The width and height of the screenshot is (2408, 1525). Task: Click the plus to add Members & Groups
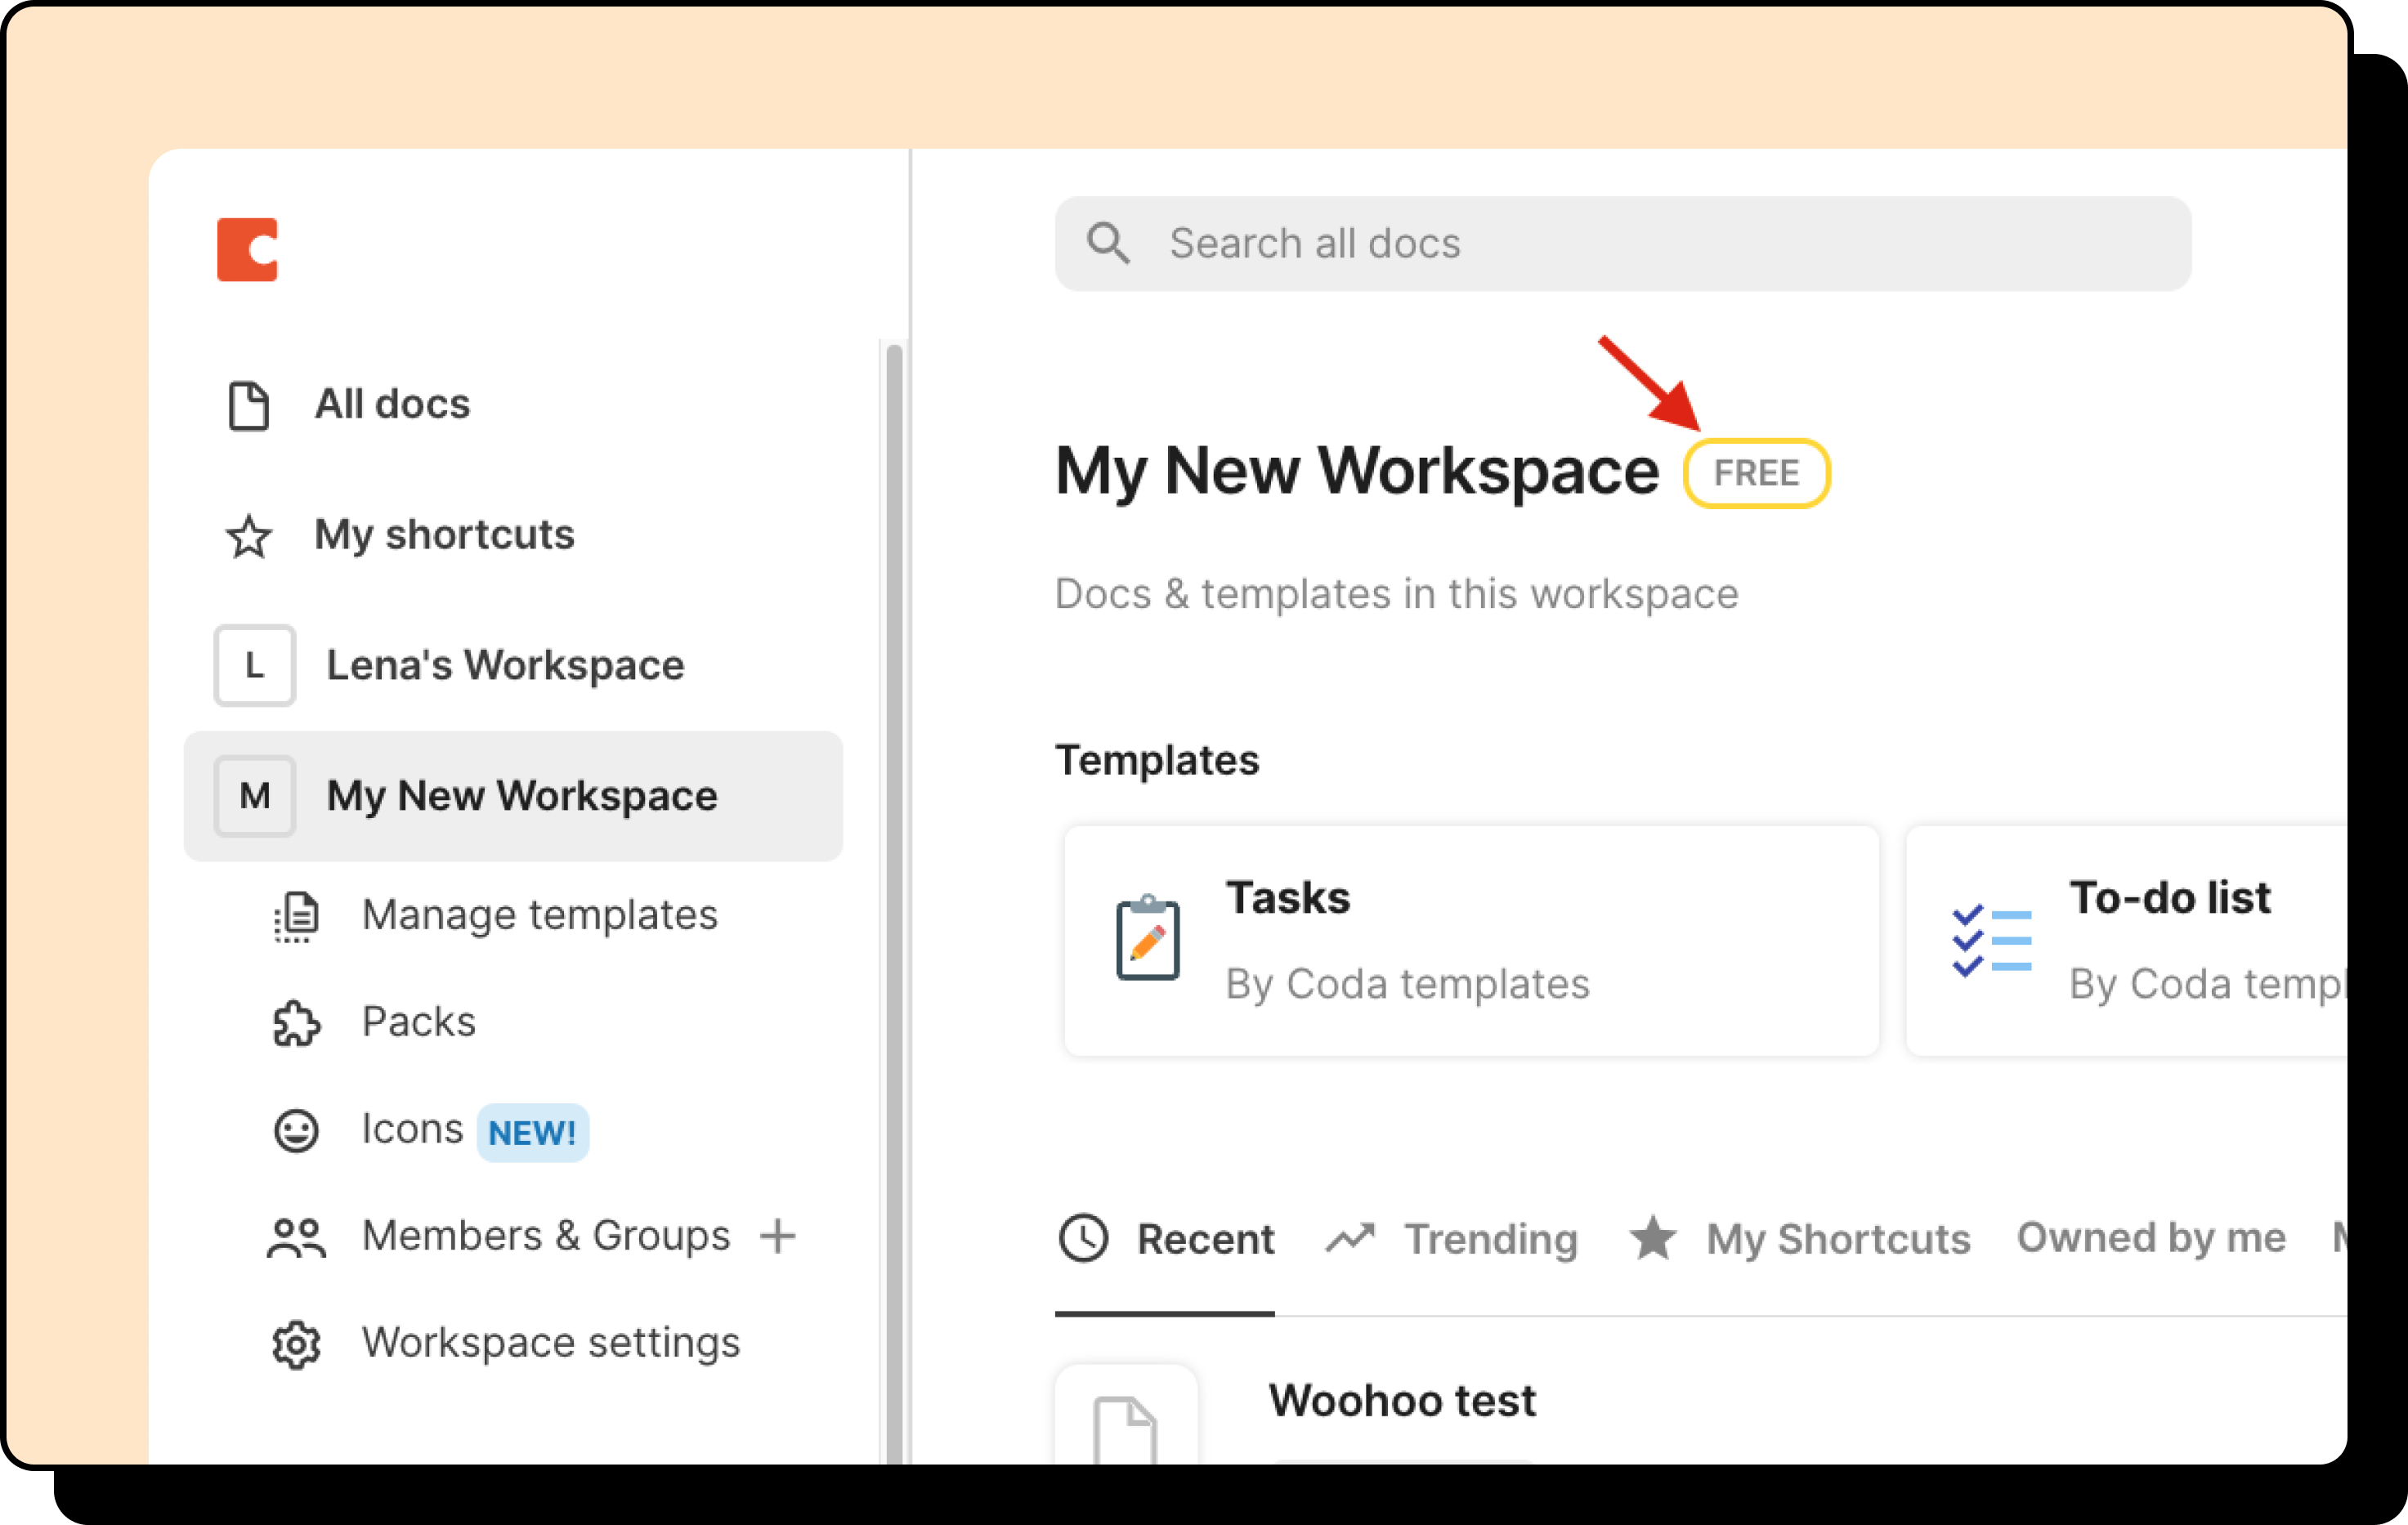click(777, 1236)
